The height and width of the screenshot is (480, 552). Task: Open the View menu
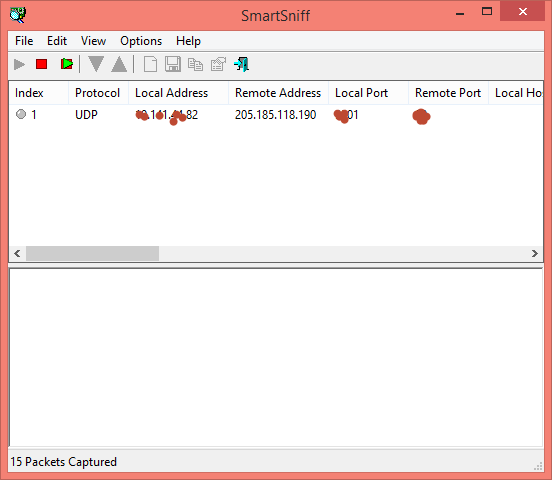click(93, 41)
